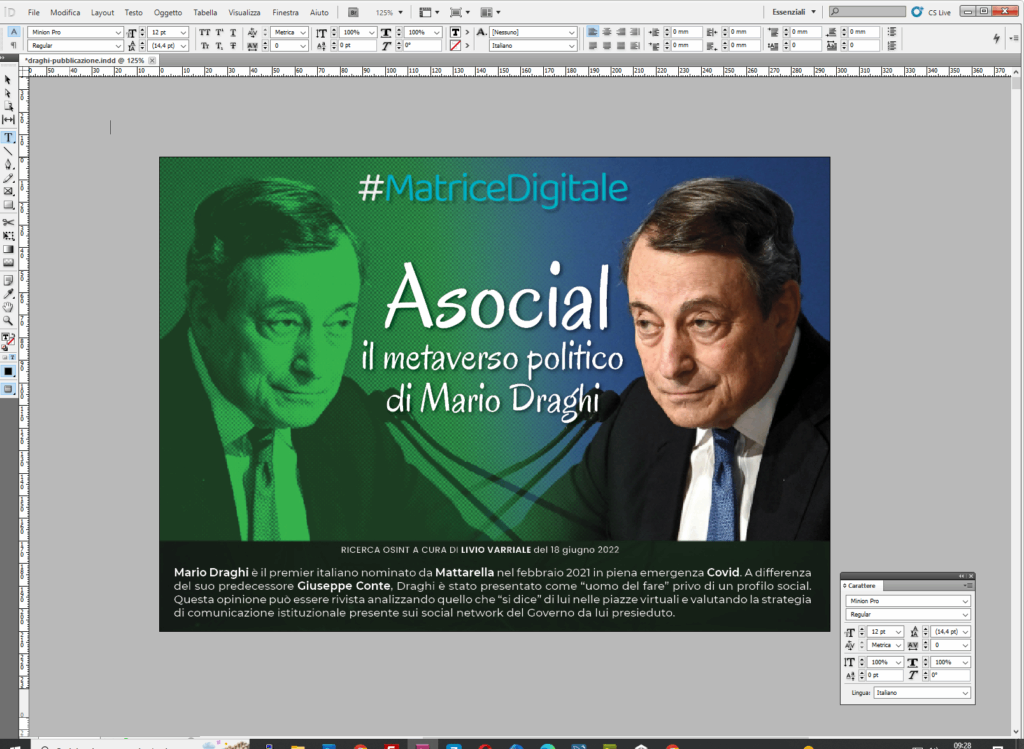Open the Testo menu
This screenshot has width=1024, height=749.
pyautogui.click(x=133, y=12)
